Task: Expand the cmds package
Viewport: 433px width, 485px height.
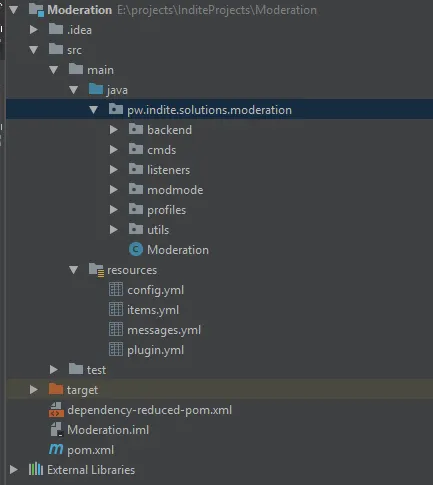Action: point(114,150)
